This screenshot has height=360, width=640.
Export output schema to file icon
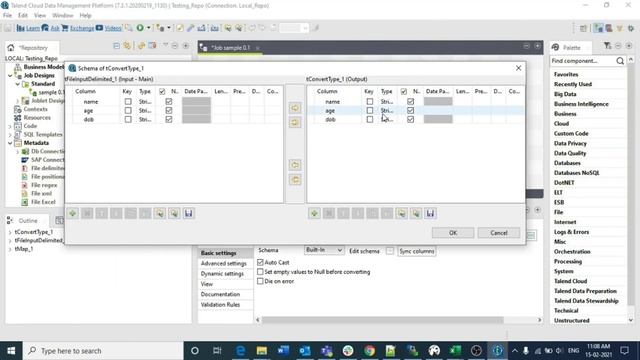pyautogui.click(x=416, y=213)
